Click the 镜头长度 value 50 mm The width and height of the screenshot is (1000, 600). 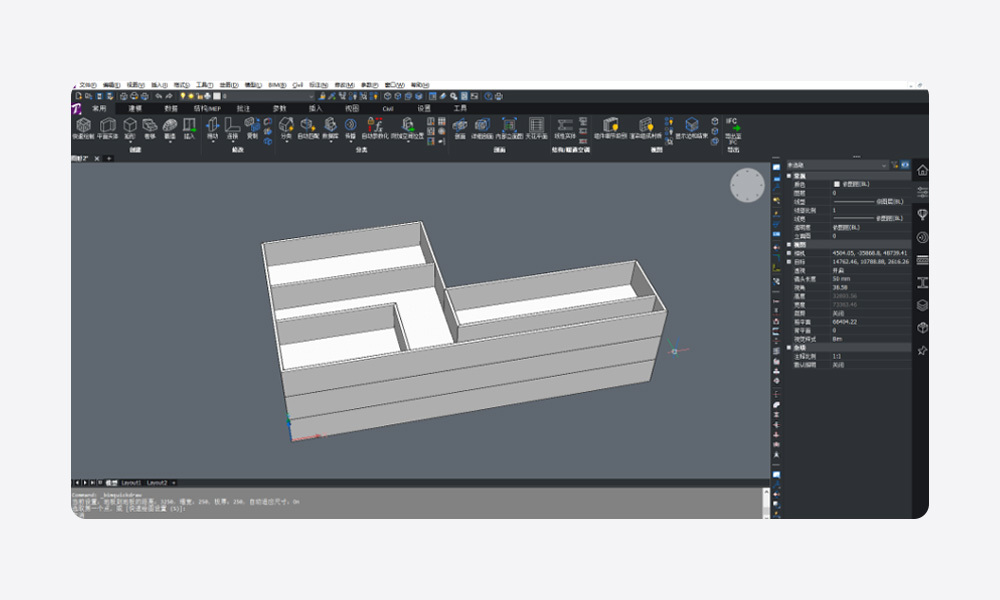tap(841, 279)
